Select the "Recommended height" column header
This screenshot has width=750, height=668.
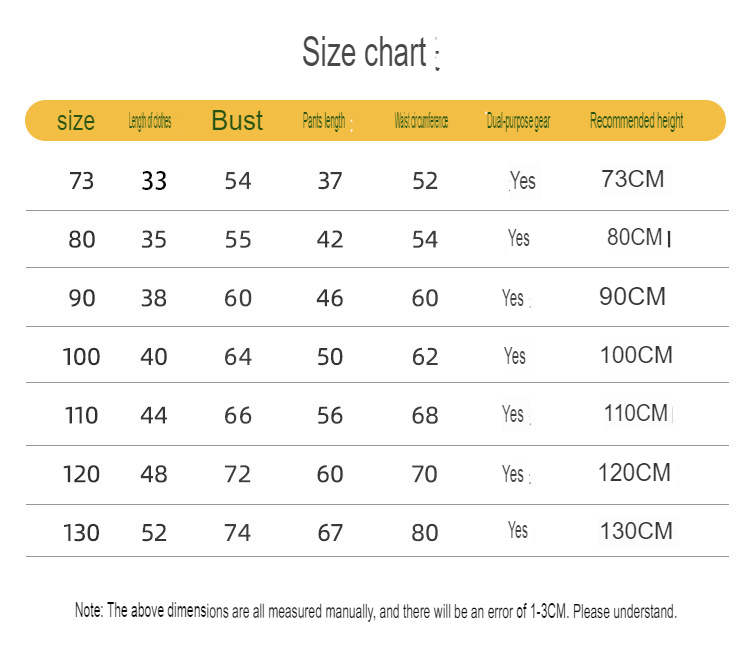tap(636, 122)
